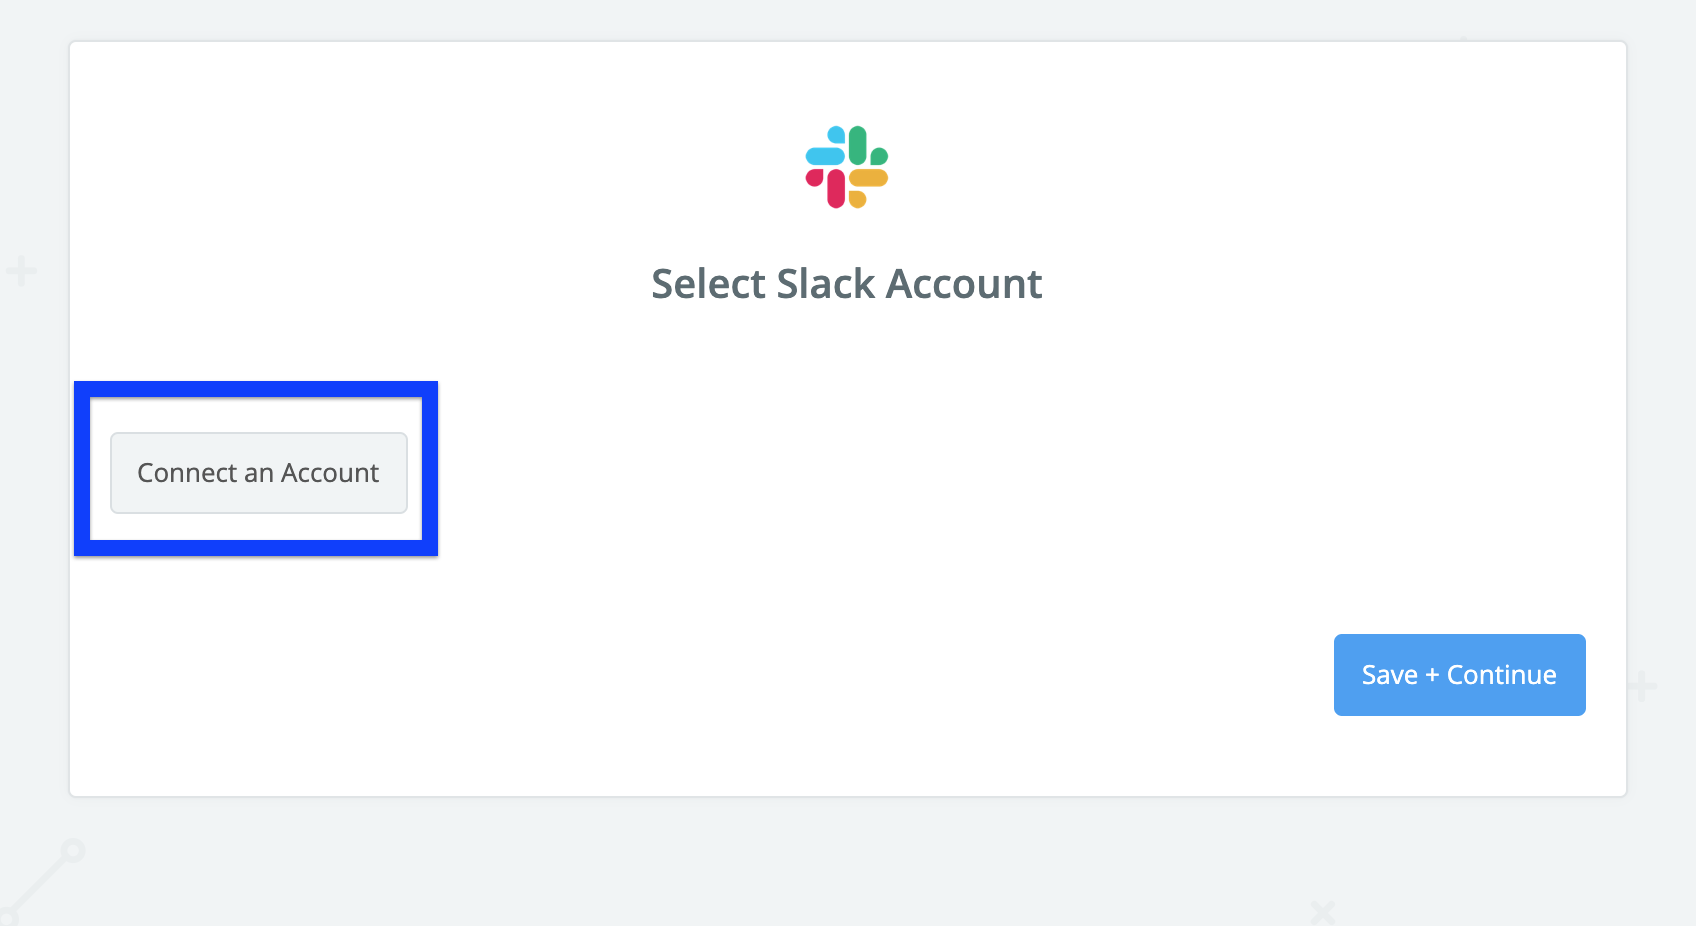Screen dimensions: 1696x926
Task: Click the Connect an Account button
Action: (259, 473)
